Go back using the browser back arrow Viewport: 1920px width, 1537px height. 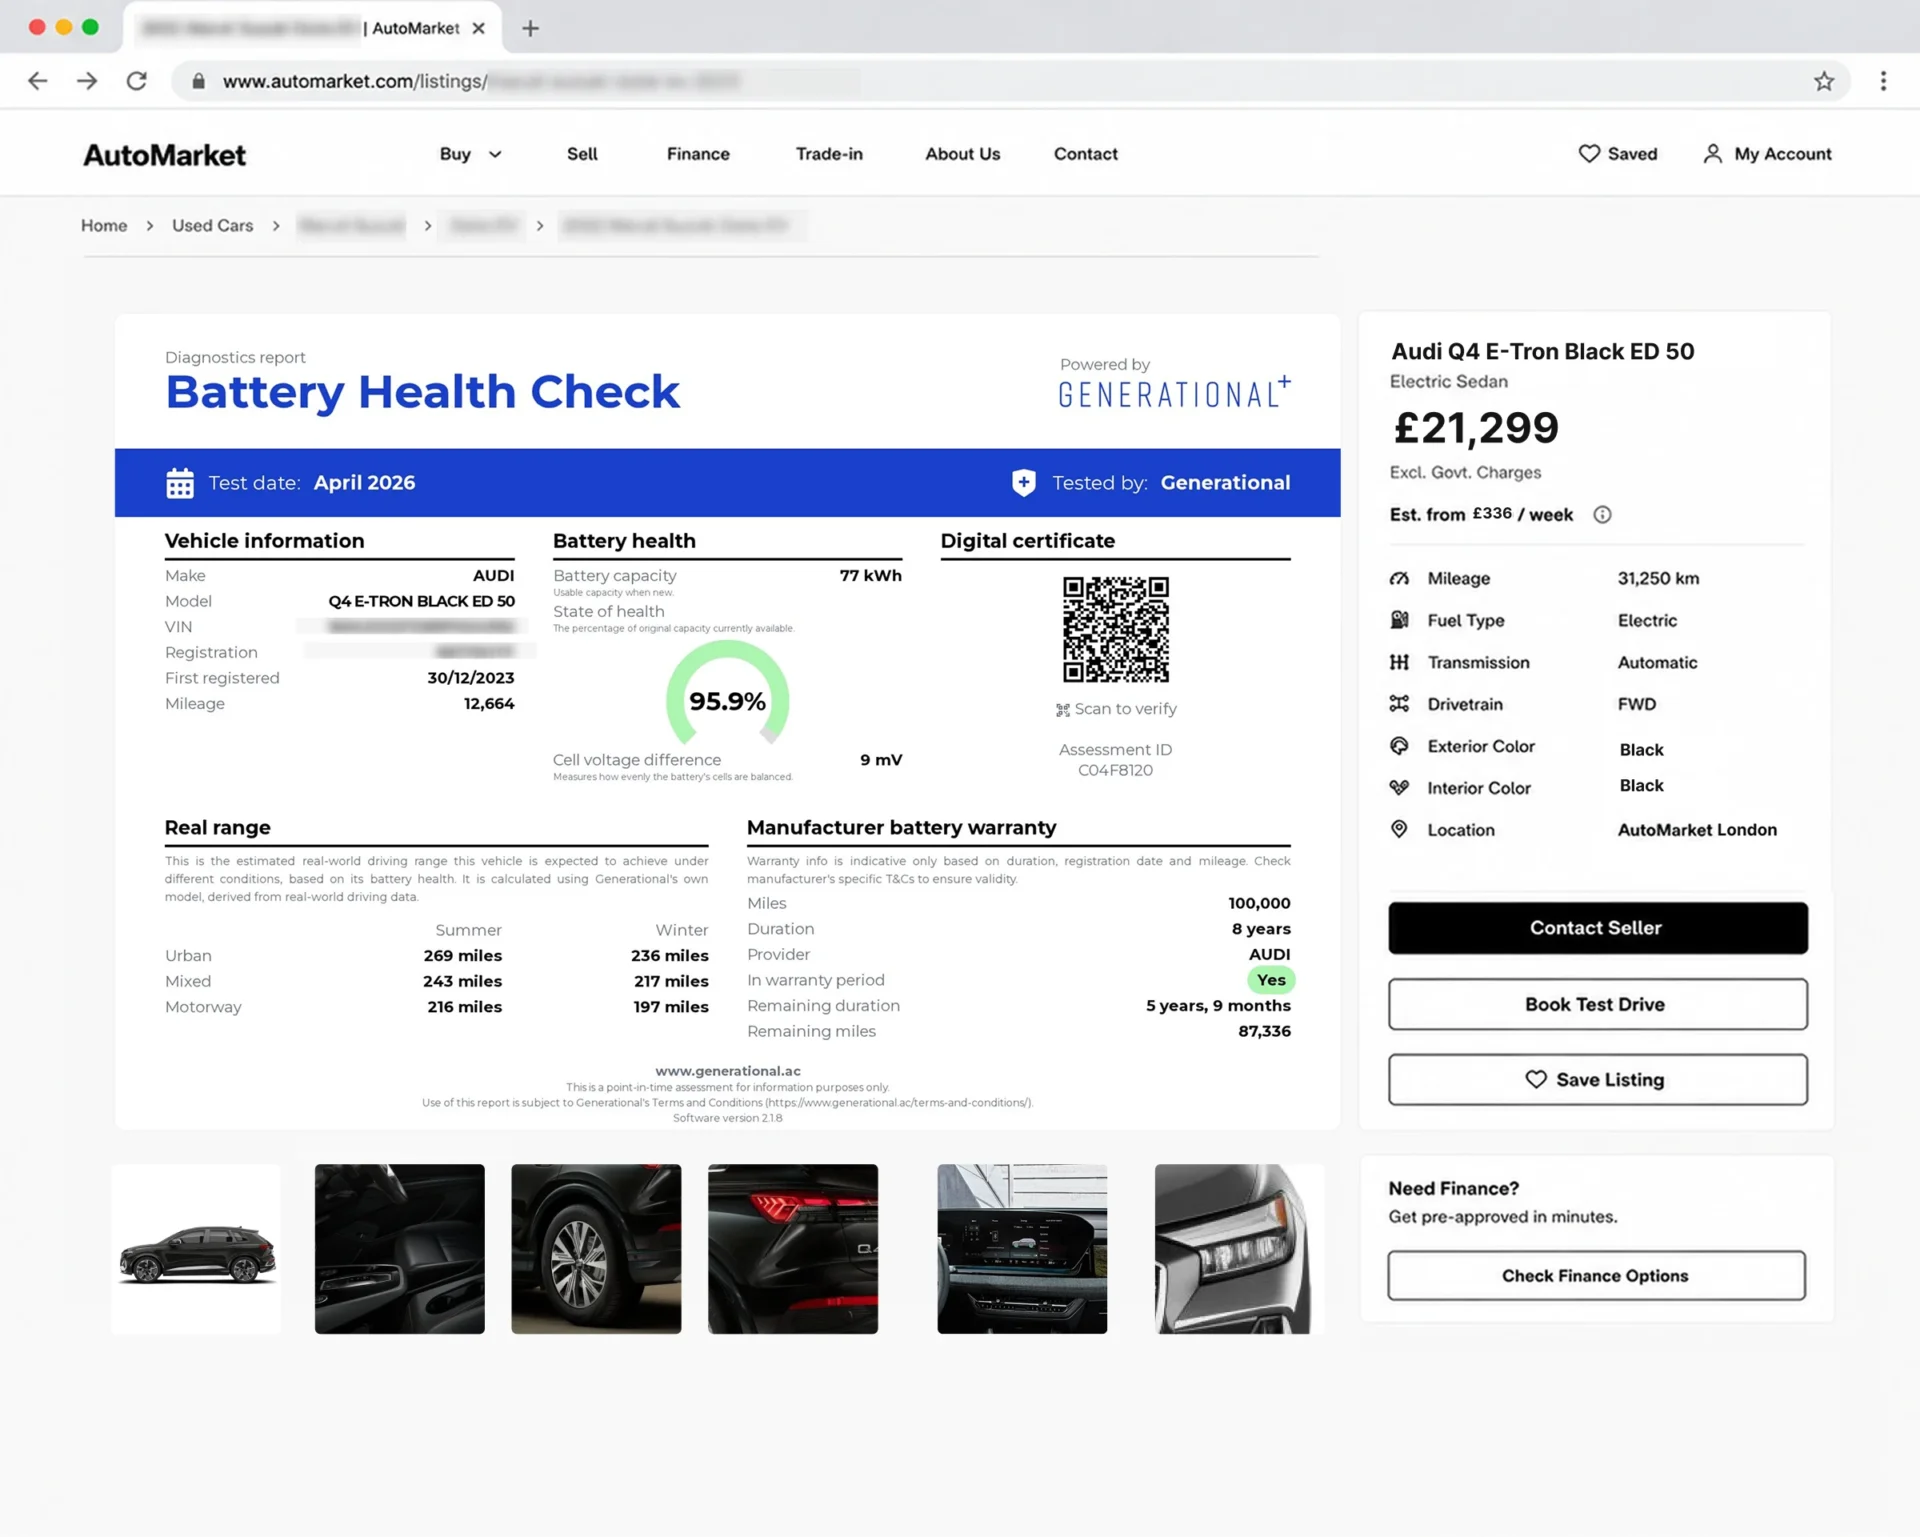38,81
